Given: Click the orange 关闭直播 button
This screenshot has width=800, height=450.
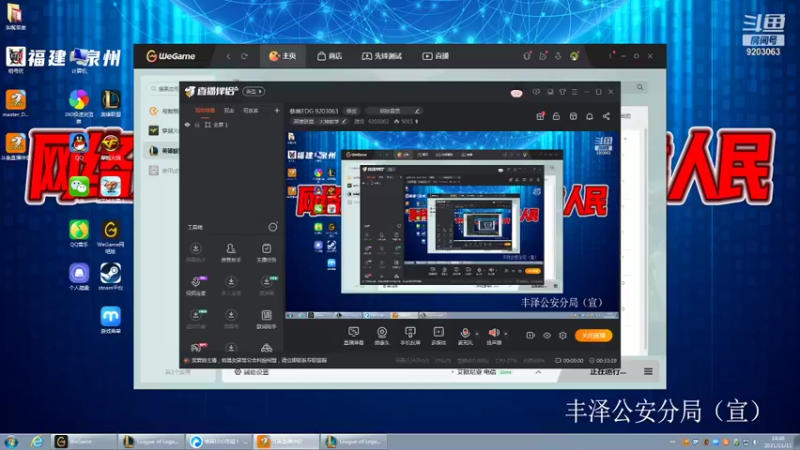Looking at the screenshot, I should pos(593,335).
